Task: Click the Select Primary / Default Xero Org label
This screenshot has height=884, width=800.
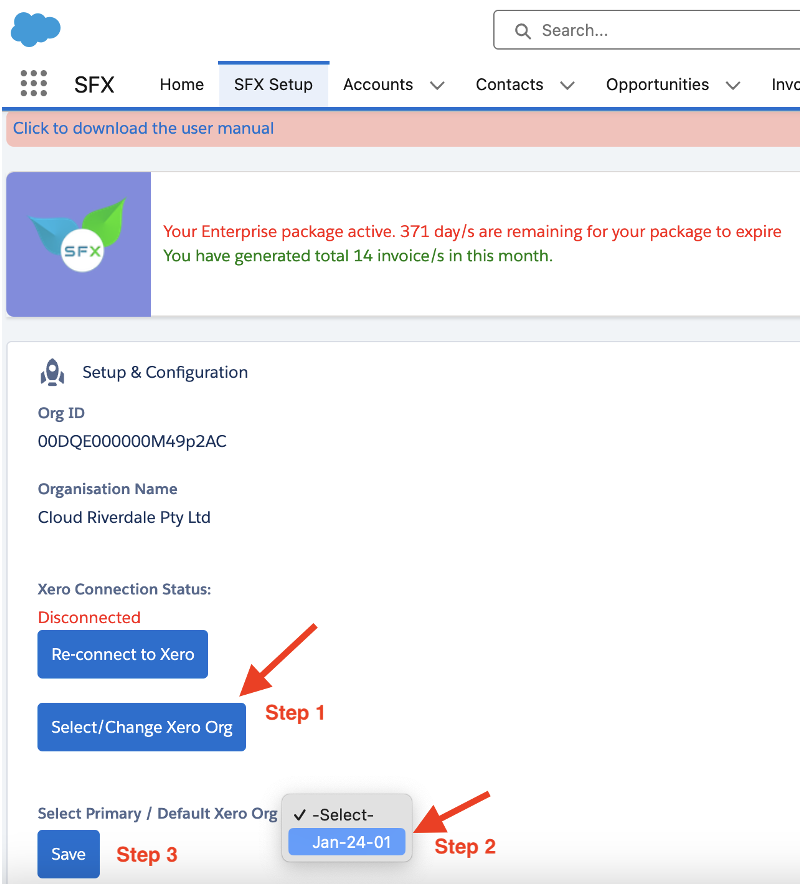Action: (157, 814)
